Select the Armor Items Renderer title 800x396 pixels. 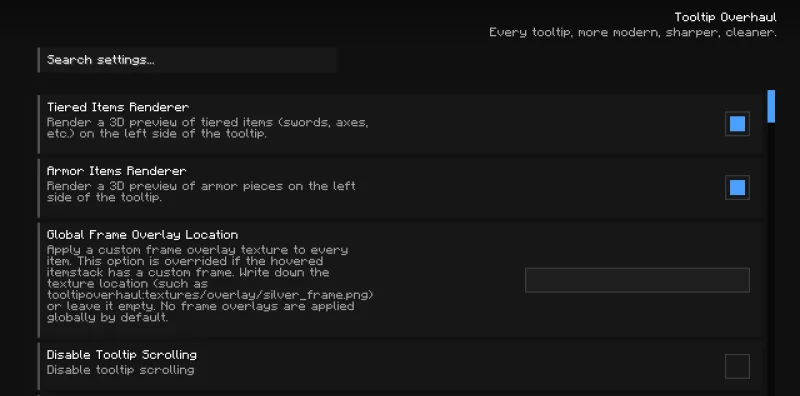coord(116,171)
